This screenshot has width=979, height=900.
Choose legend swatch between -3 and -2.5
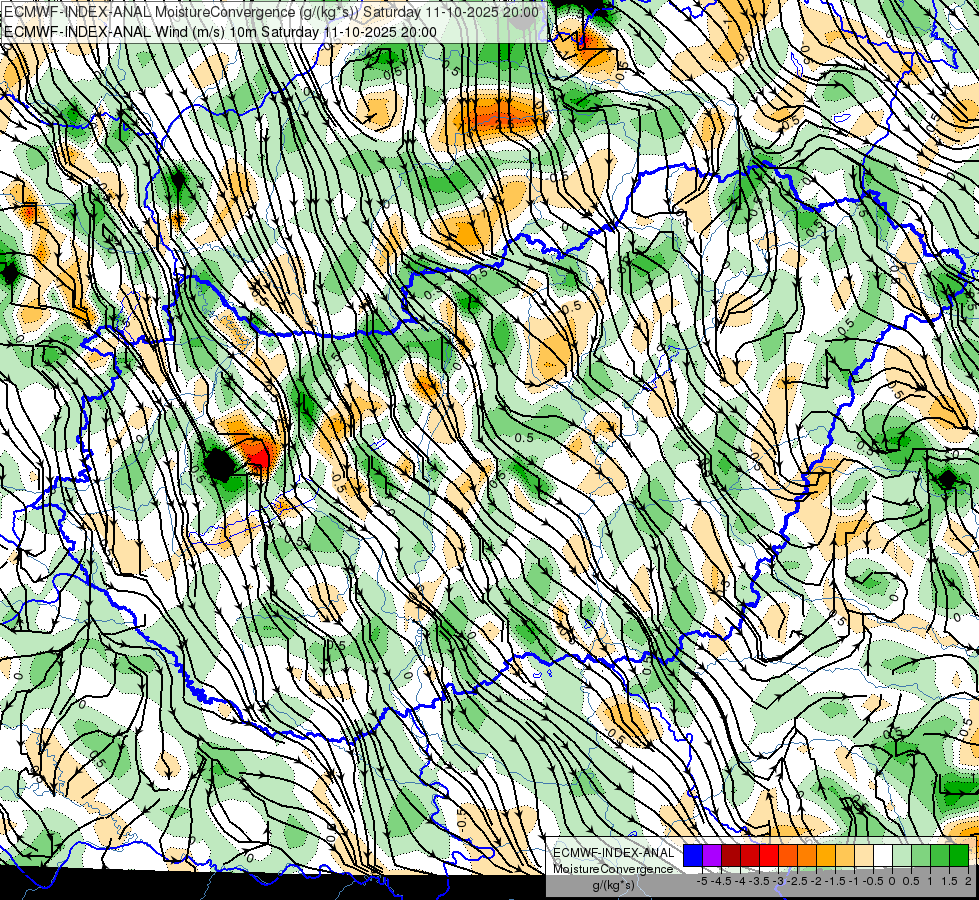tap(788, 855)
